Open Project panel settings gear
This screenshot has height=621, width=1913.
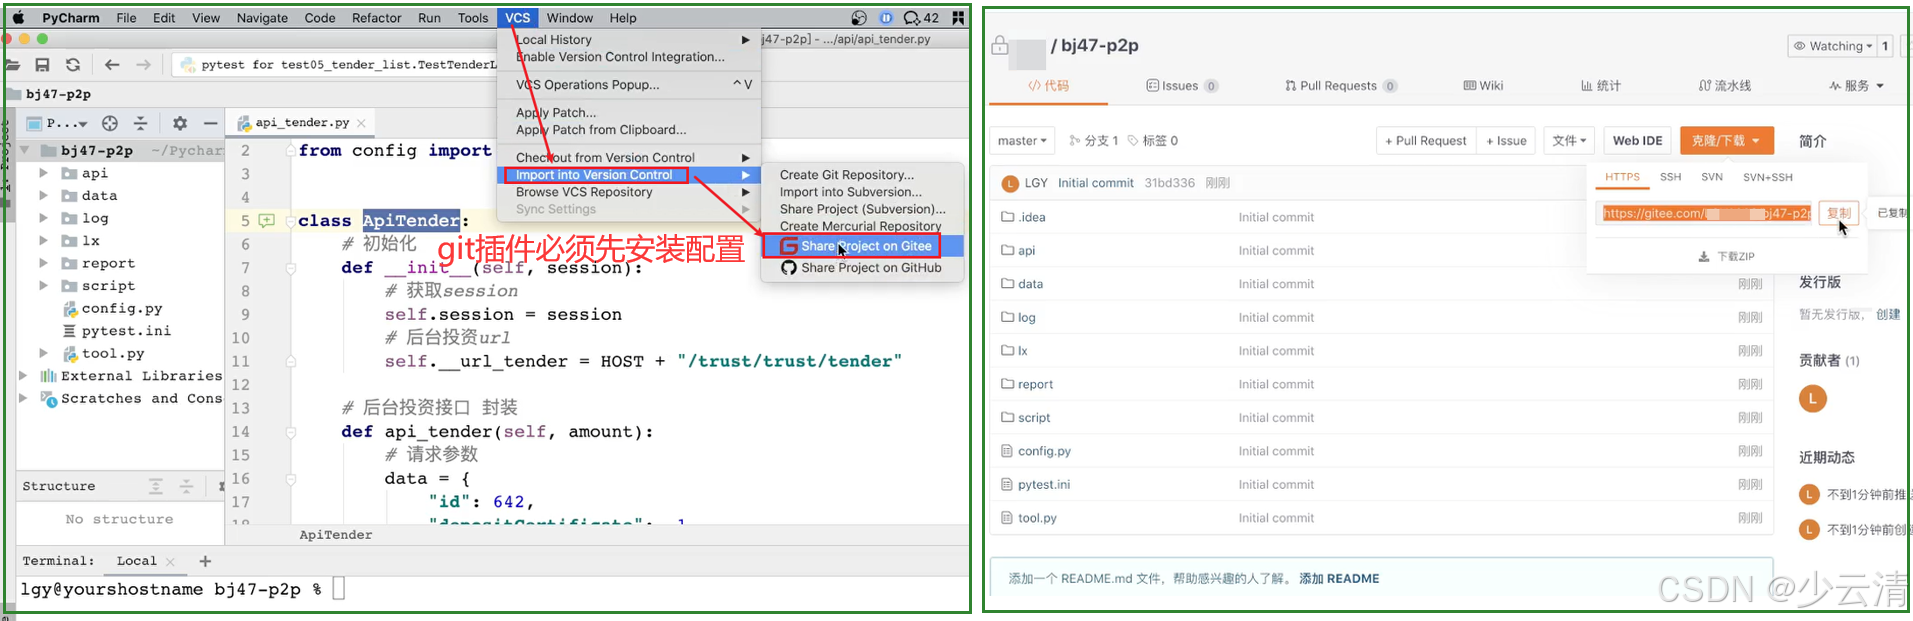(x=180, y=123)
